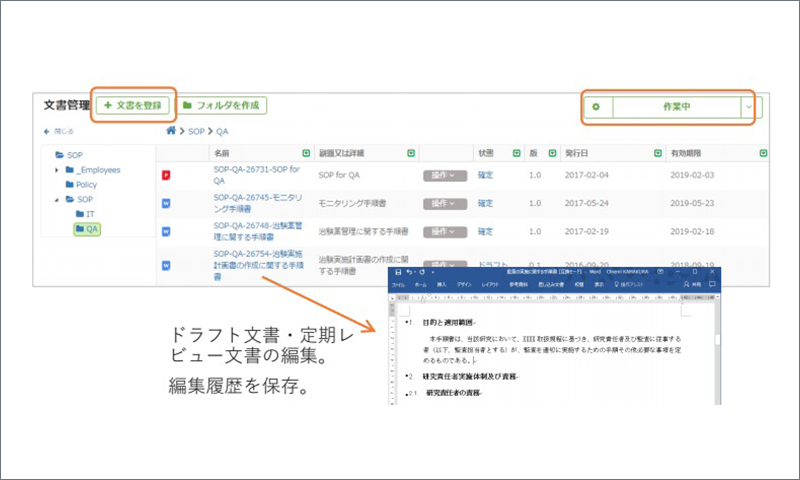Expand the _Employees folder arrow
800x480 pixels.
coord(57,170)
